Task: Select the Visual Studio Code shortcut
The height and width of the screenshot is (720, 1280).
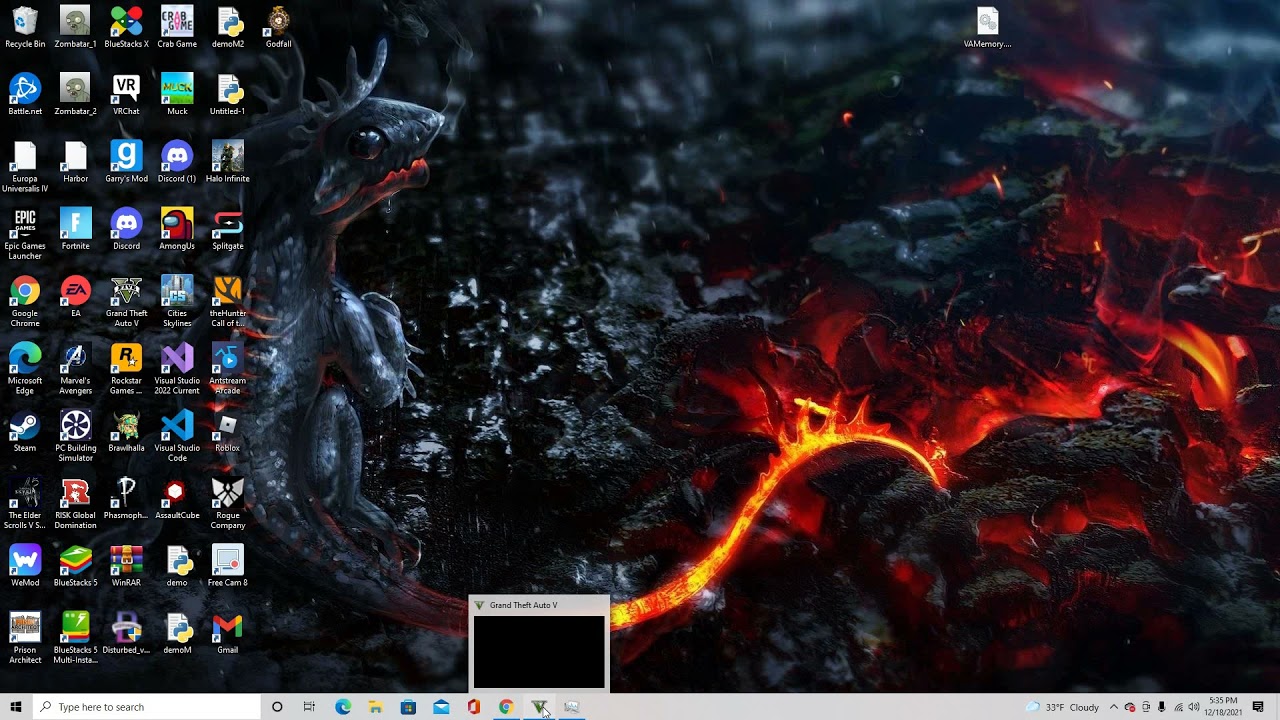Action: 177,436
